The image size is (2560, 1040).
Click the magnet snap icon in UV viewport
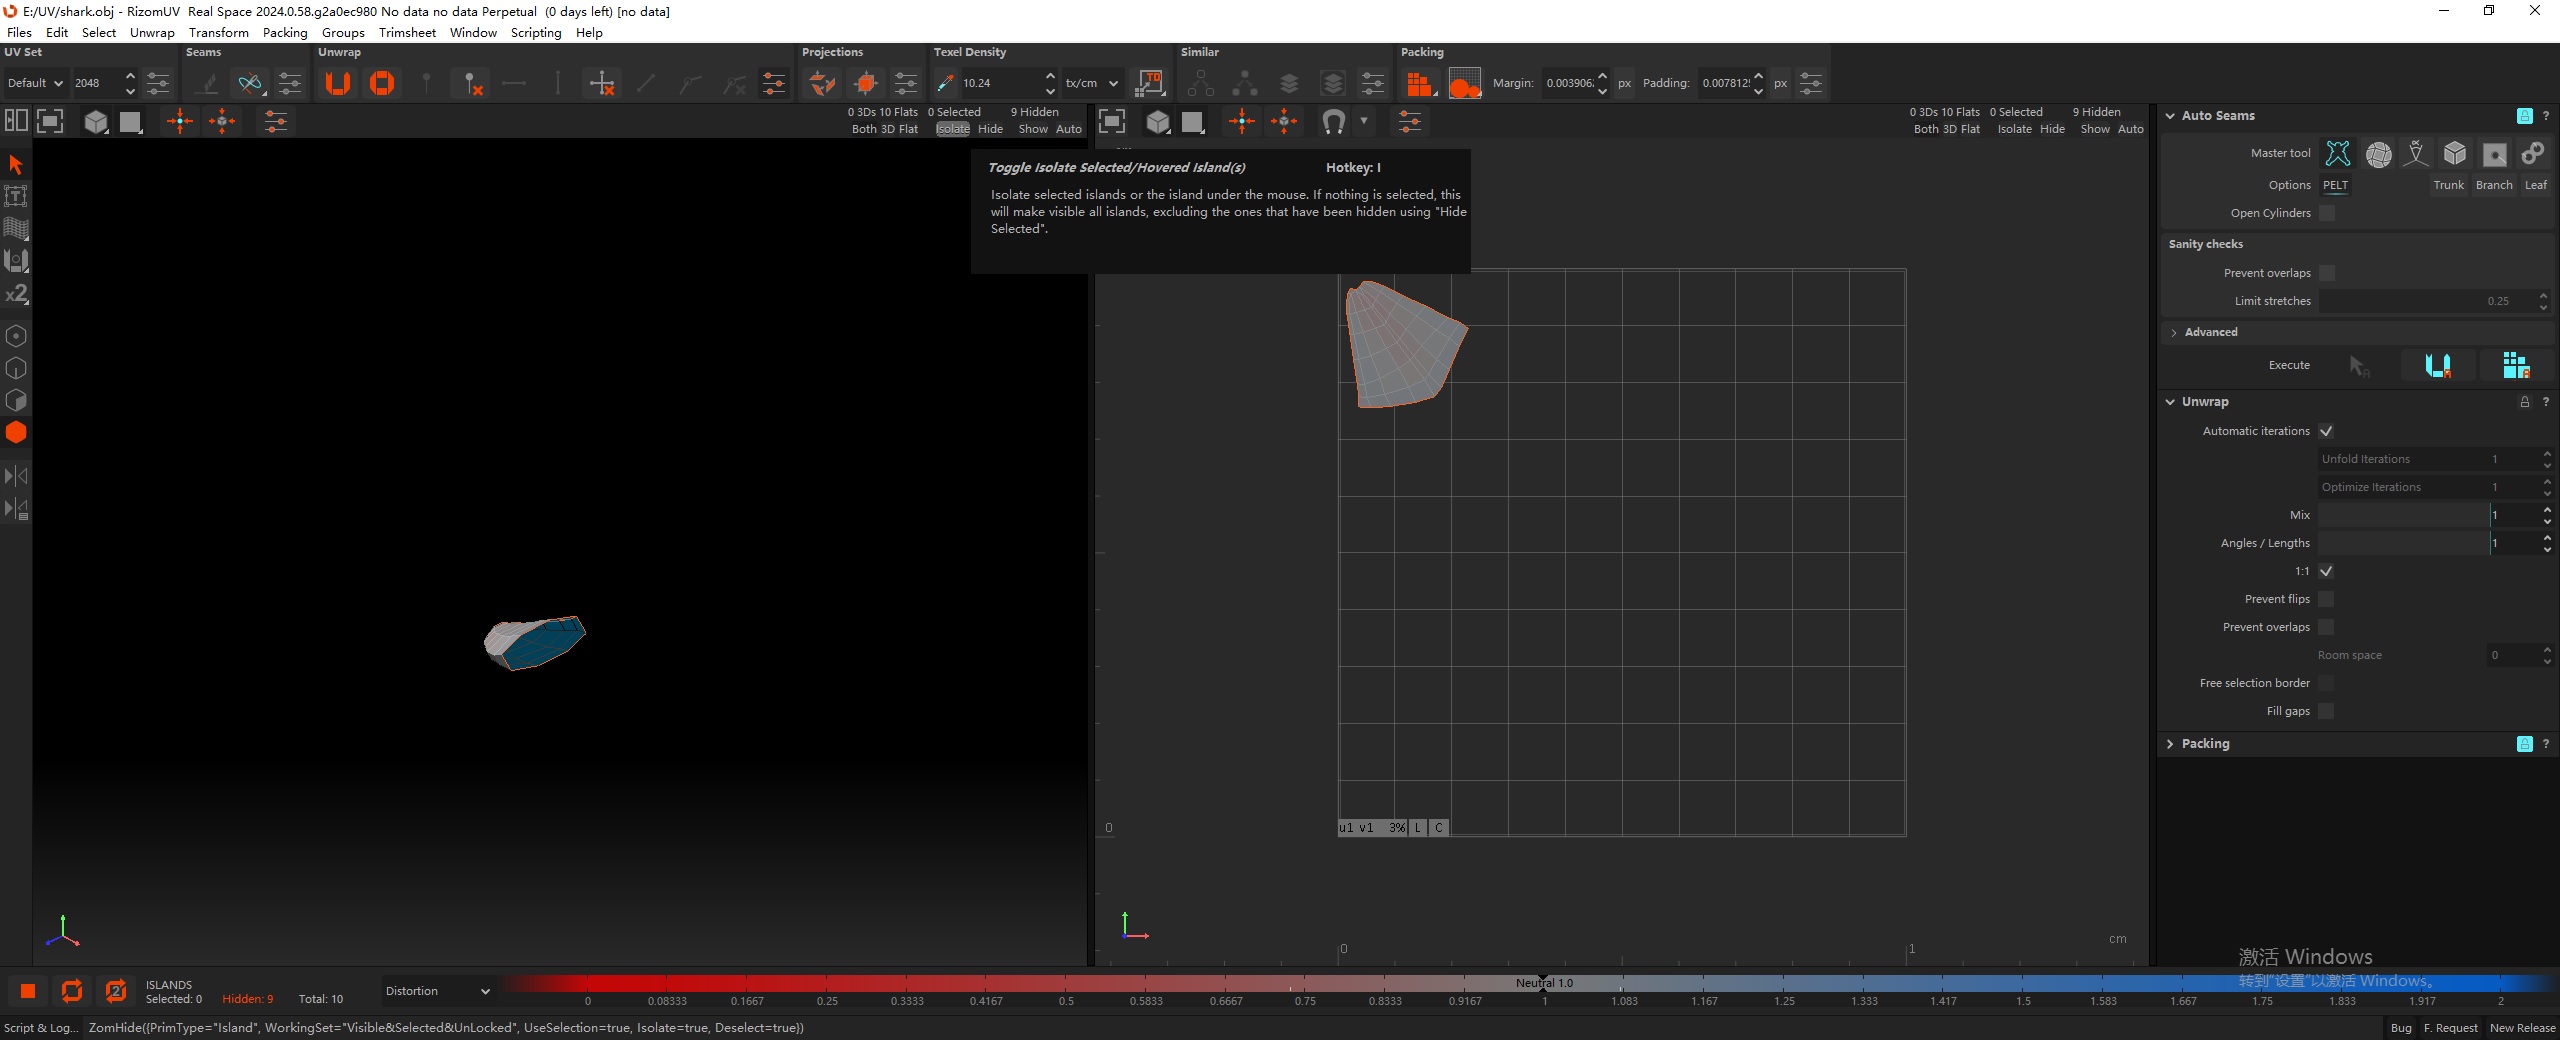pos(1333,122)
